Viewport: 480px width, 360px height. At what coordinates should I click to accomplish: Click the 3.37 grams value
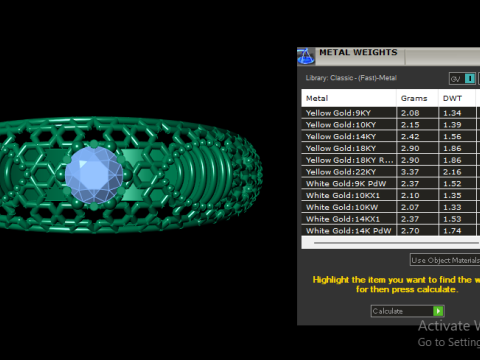click(410, 172)
